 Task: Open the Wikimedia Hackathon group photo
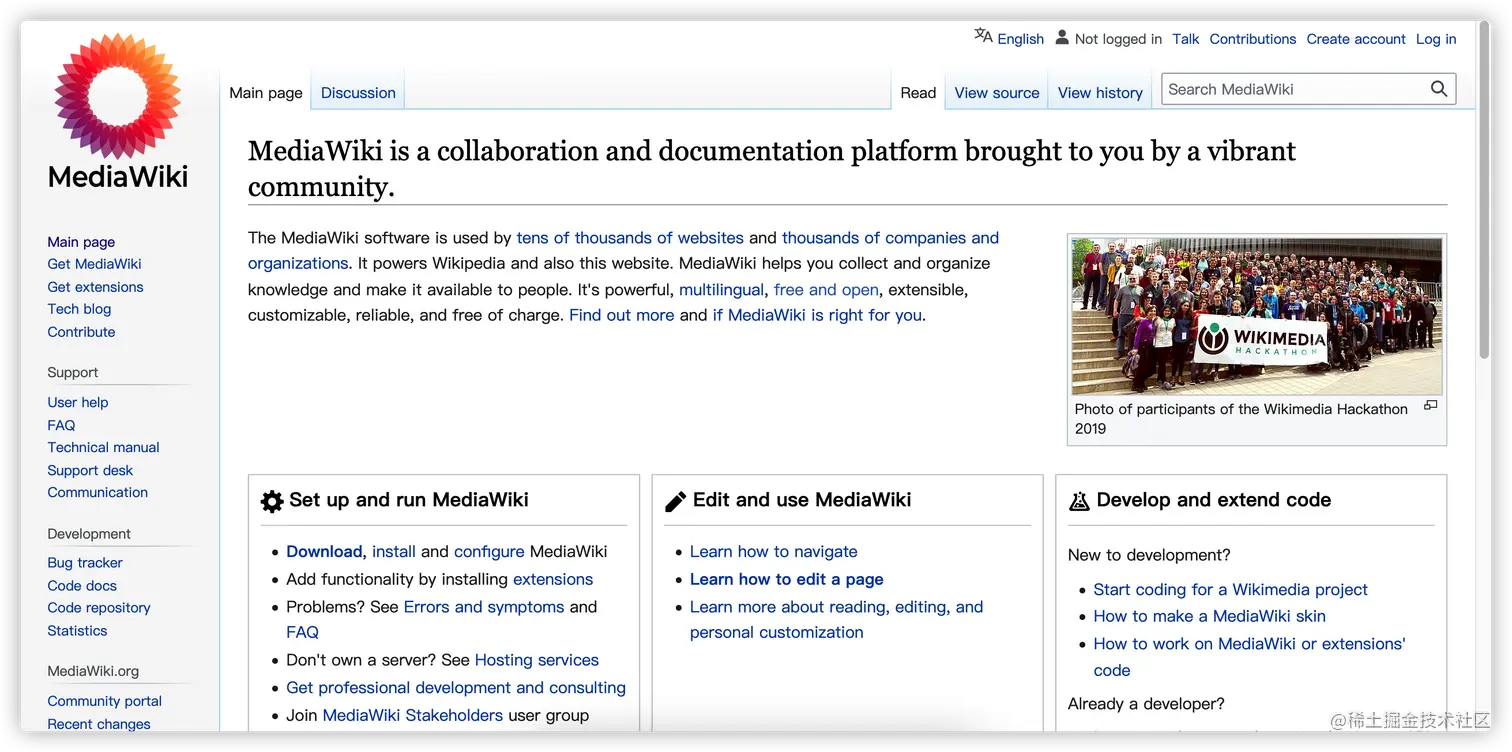point(1257,316)
